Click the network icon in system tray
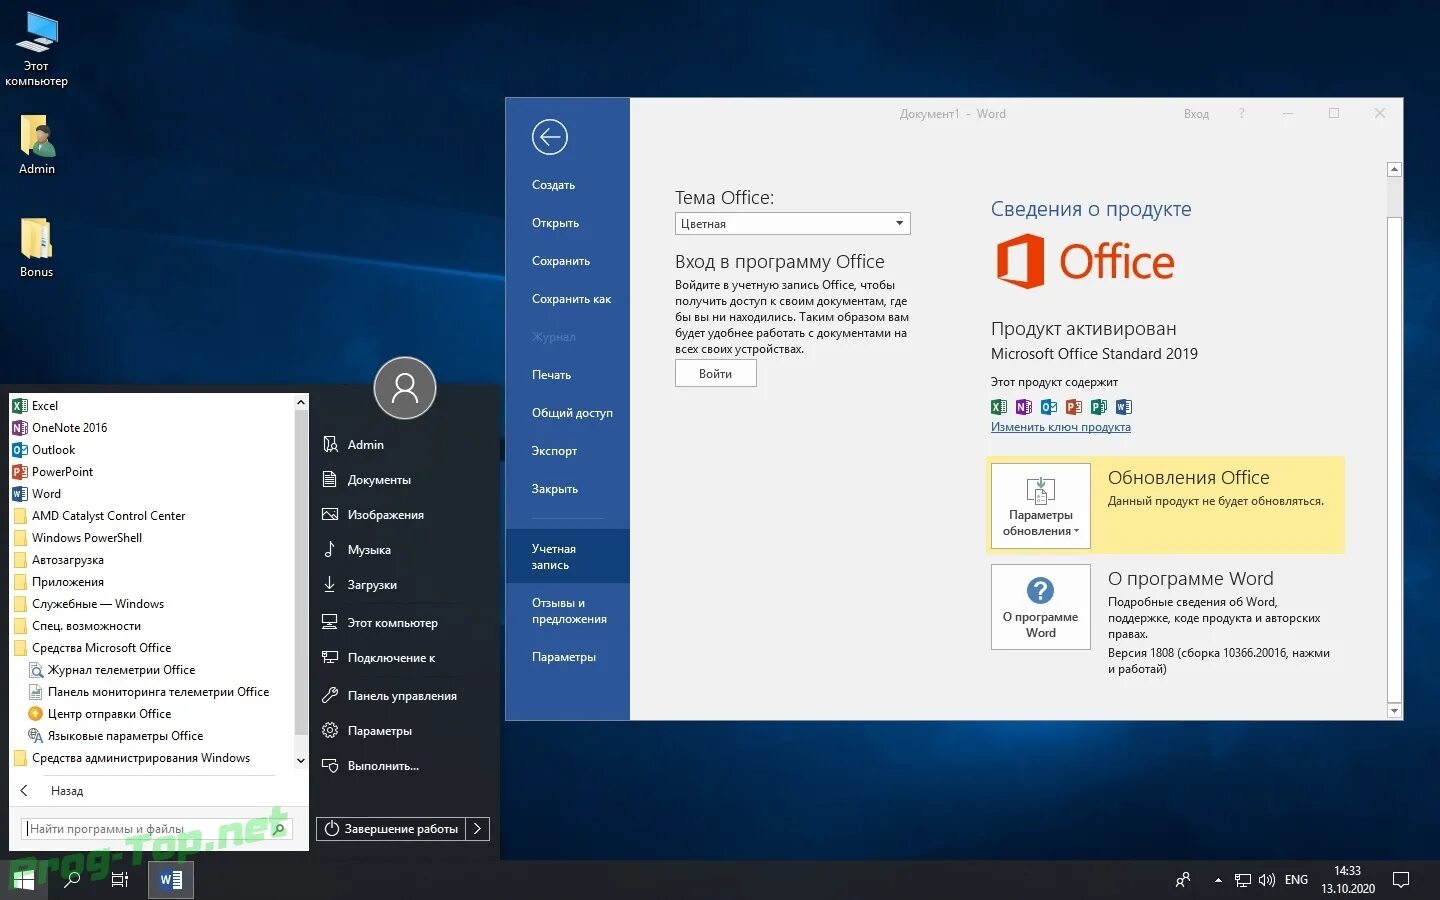This screenshot has width=1440, height=900. click(1243, 880)
